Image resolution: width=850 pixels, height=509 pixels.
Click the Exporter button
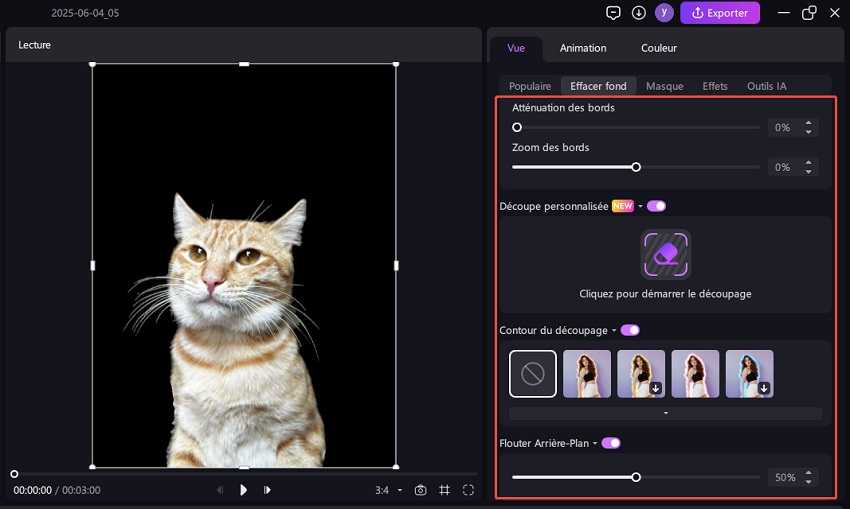point(720,13)
